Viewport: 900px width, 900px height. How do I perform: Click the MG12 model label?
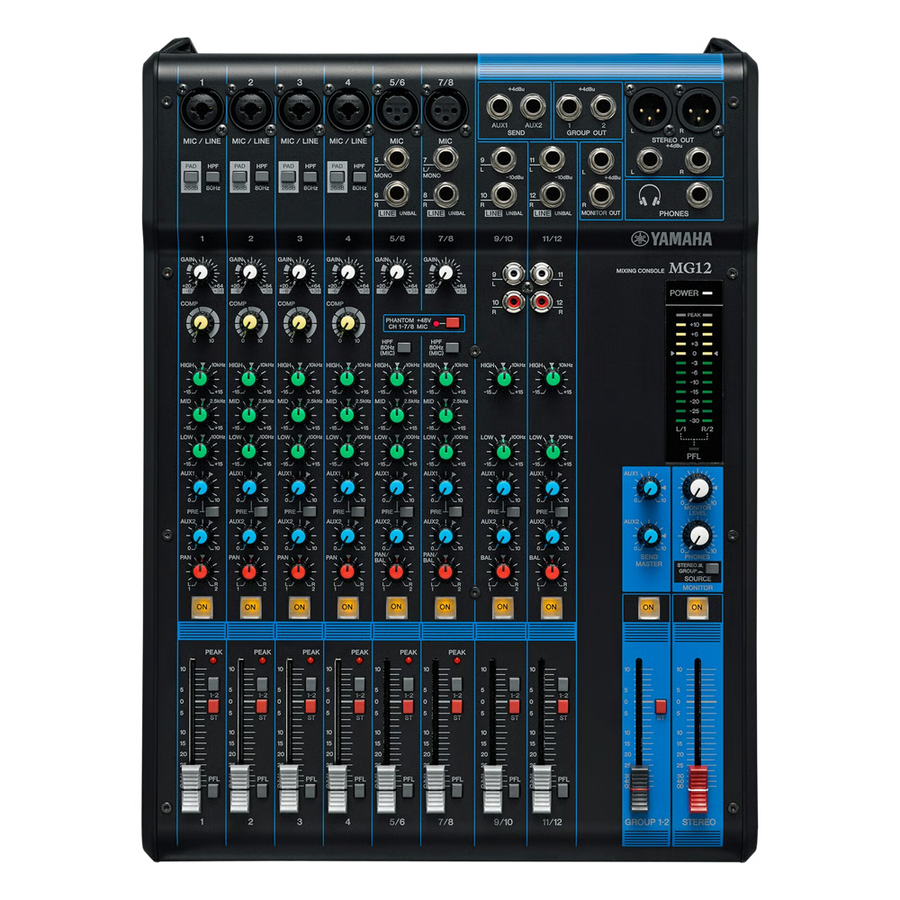[690, 268]
